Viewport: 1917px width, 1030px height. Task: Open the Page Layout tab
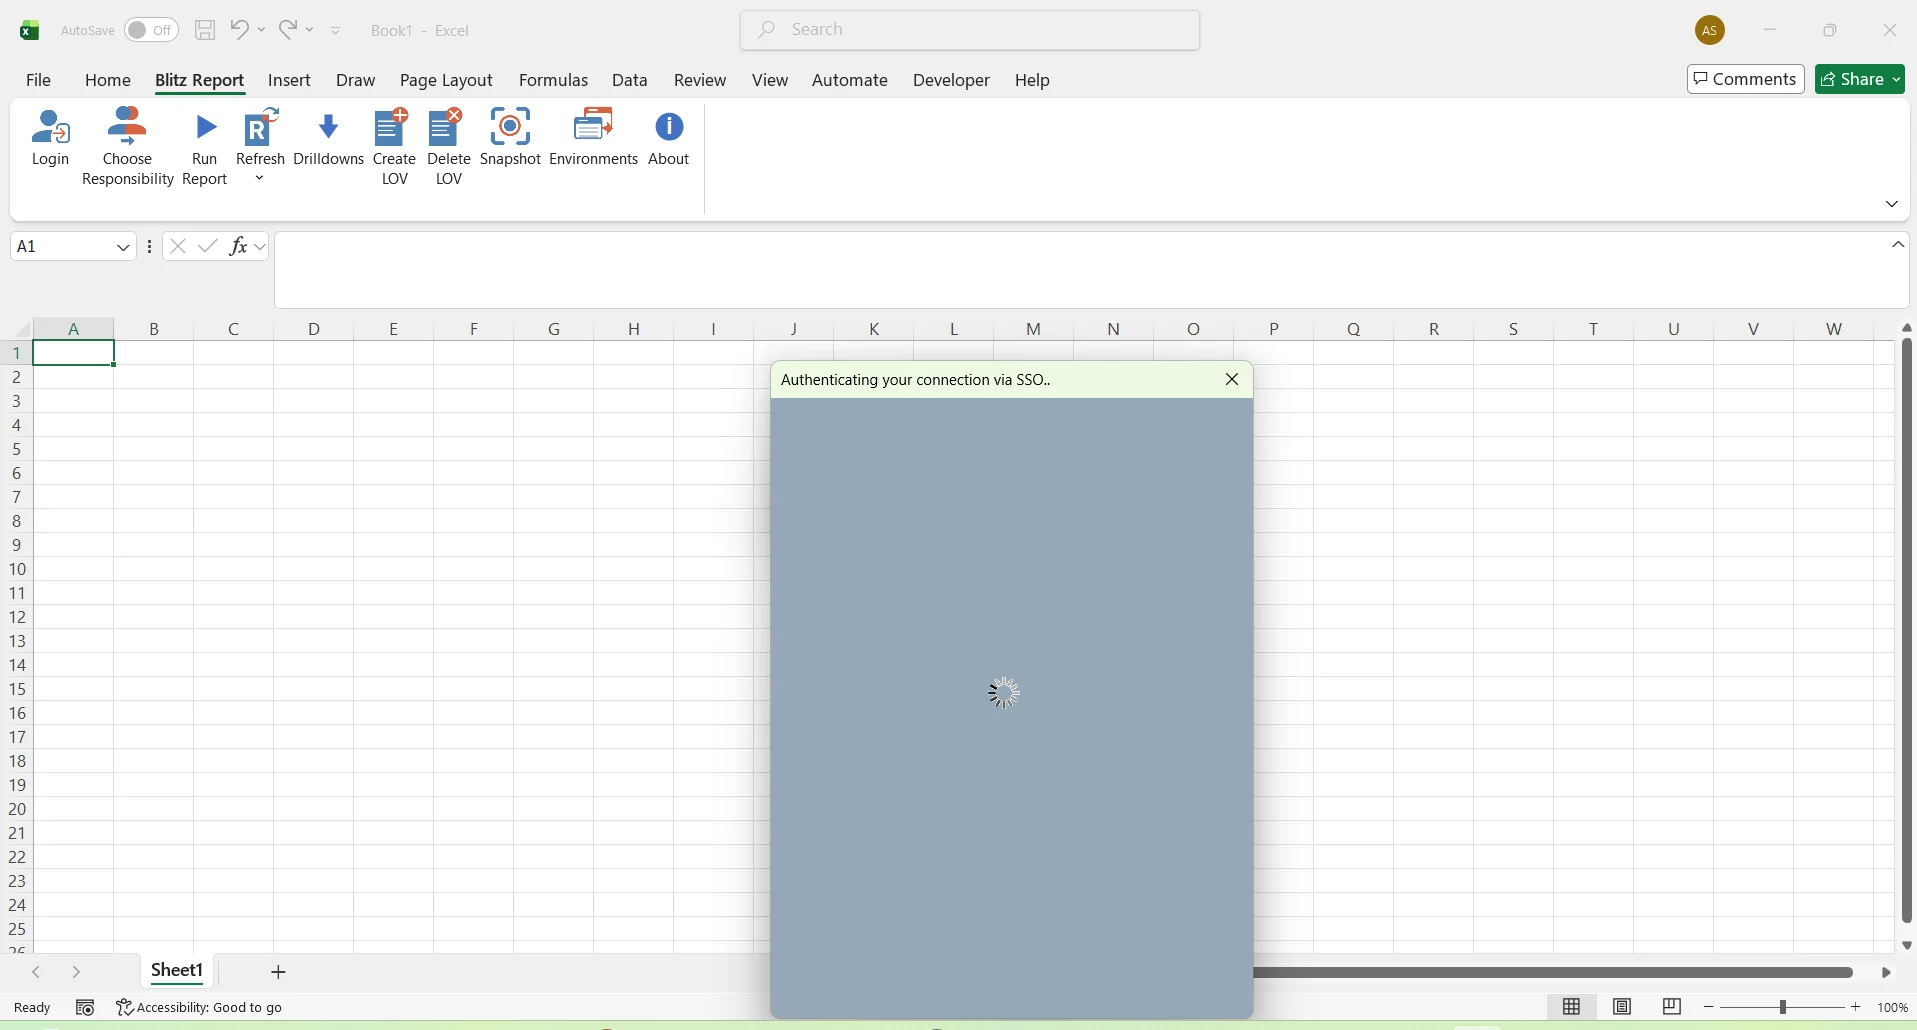click(x=447, y=80)
